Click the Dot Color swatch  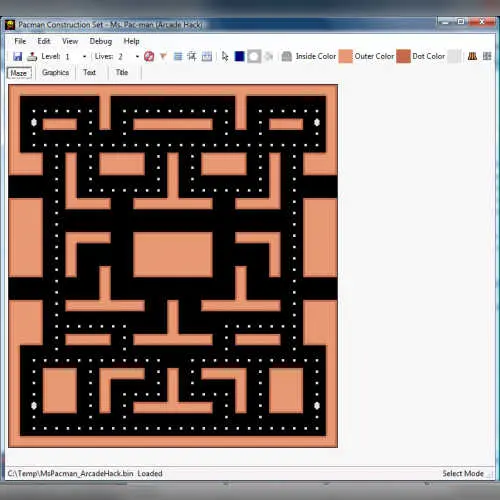click(x=454, y=56)
